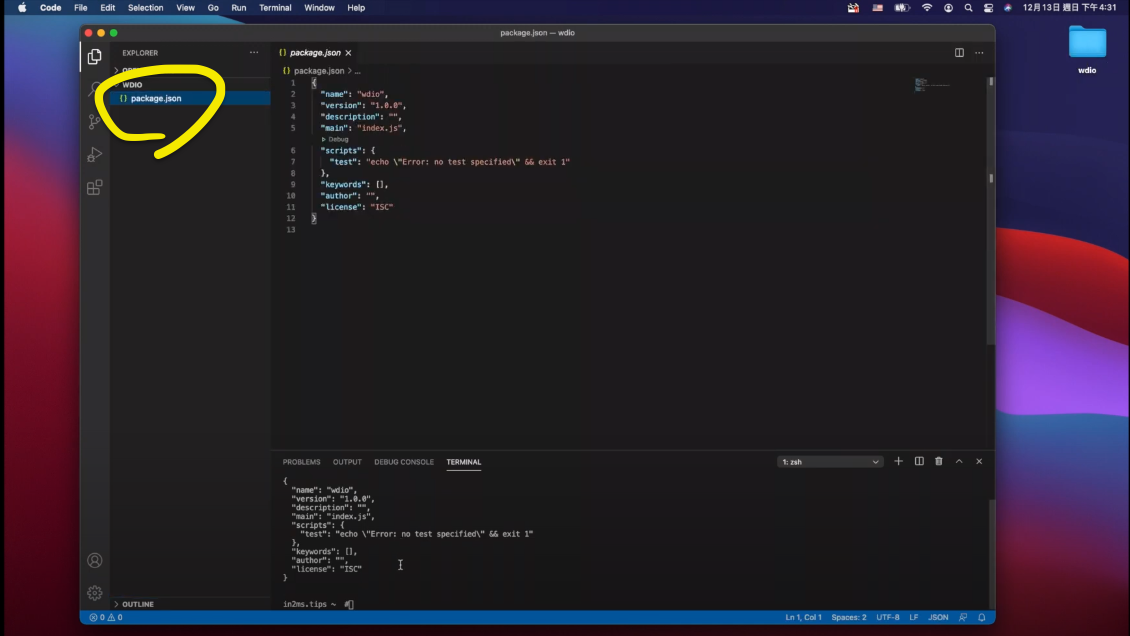Split the terminal pane
Image resolution: width=1130 pixels, height=636 pixels.
(919, 461)
